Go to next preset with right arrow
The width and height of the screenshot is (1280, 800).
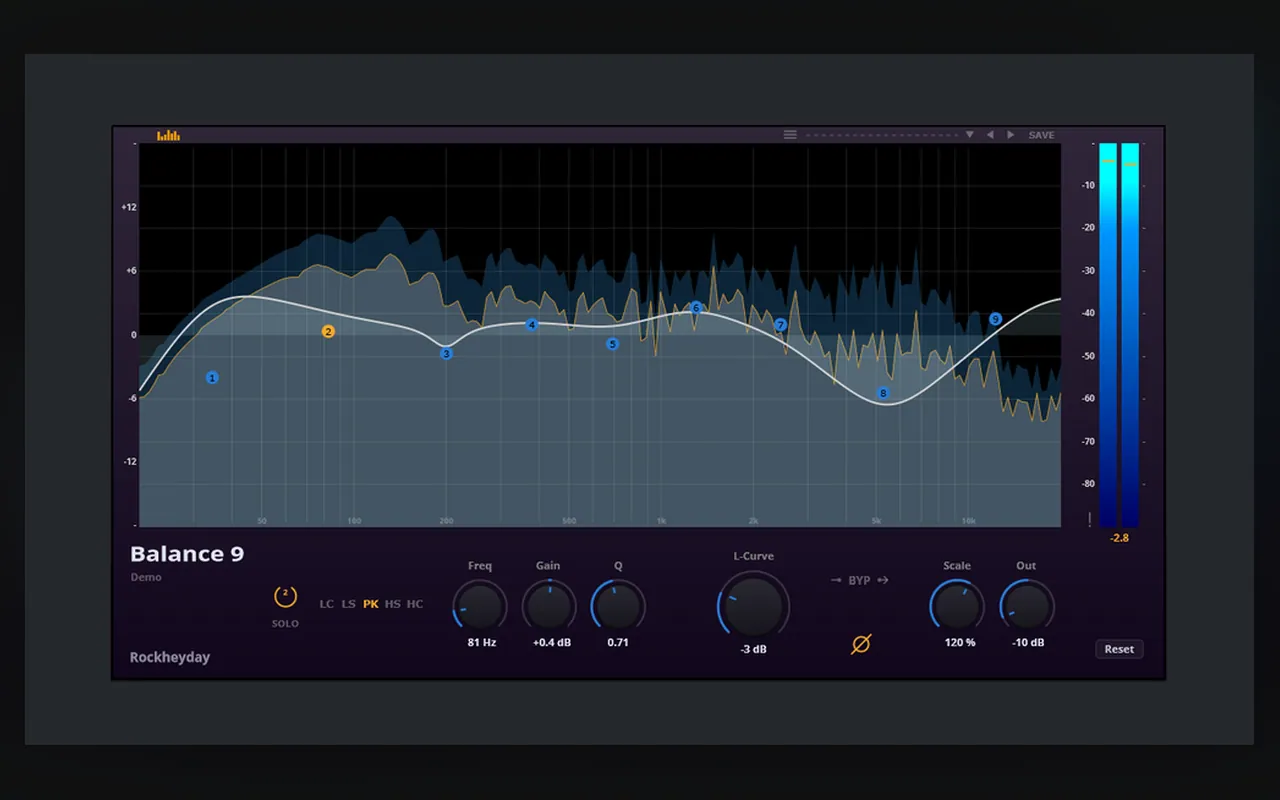coord(1011,135)
